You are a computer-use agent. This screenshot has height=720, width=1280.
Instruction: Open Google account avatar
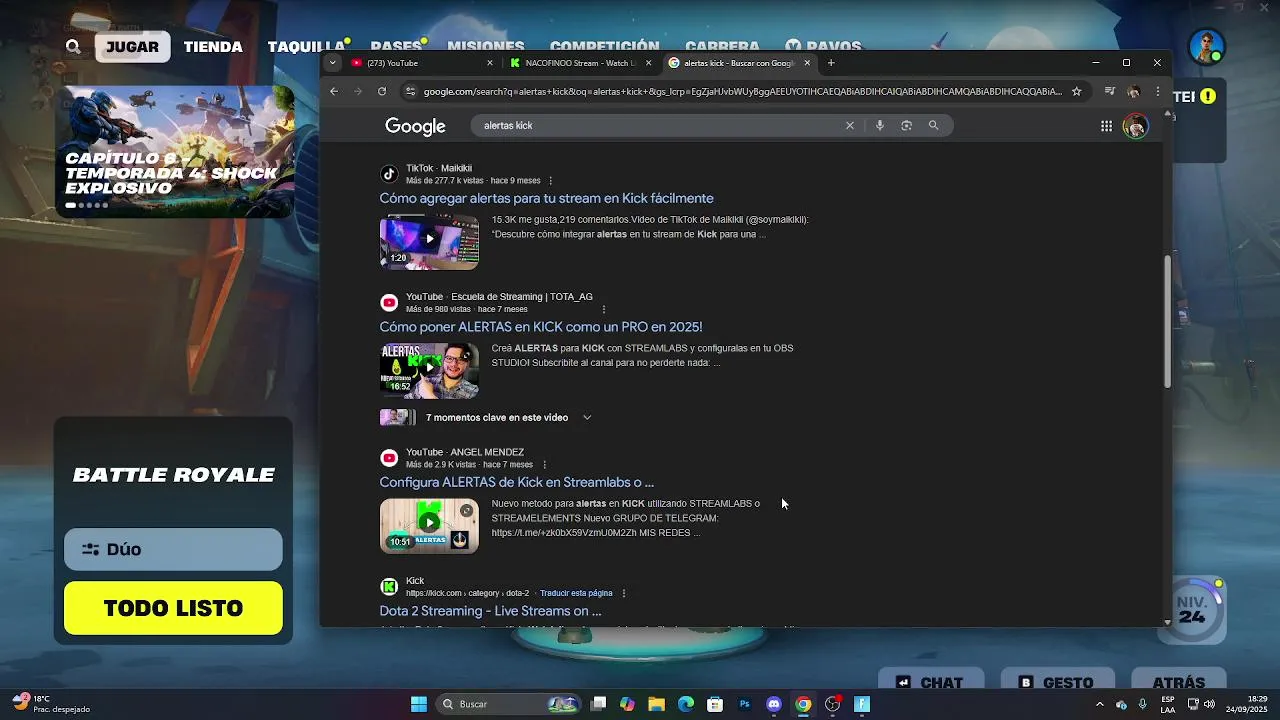pyautogui.click(x=1135, y=126)
